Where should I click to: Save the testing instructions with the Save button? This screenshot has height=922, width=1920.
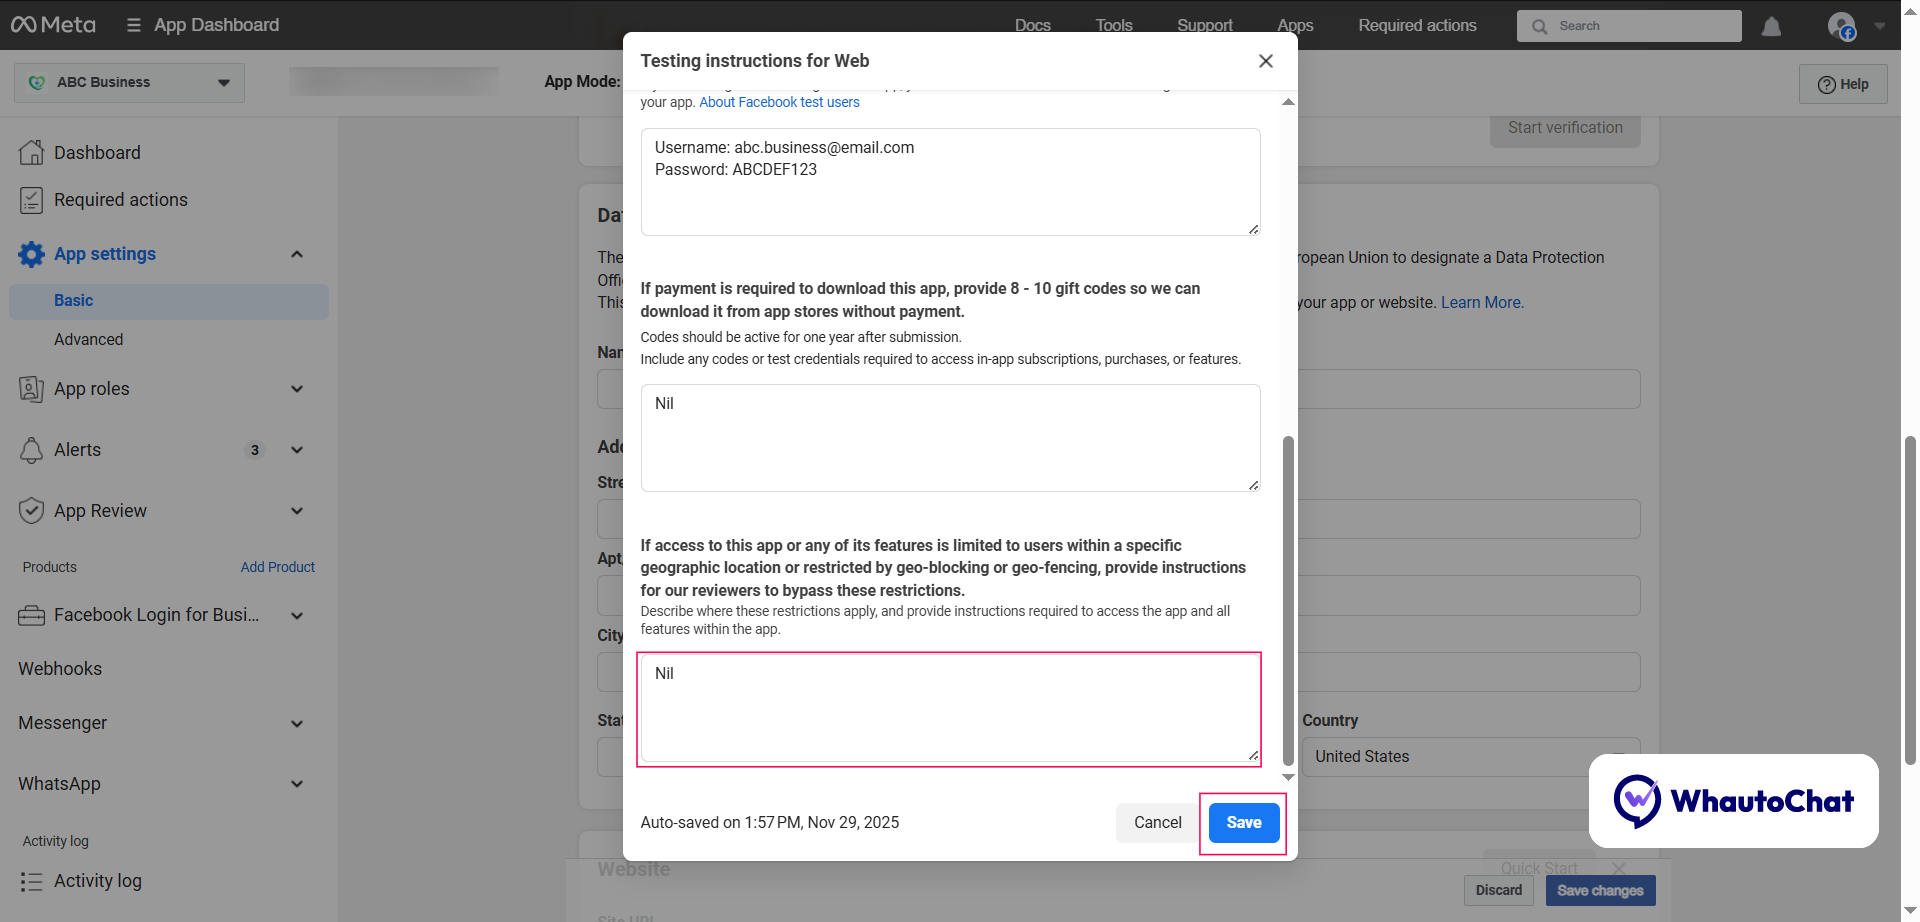click(x=1243, y=822)
